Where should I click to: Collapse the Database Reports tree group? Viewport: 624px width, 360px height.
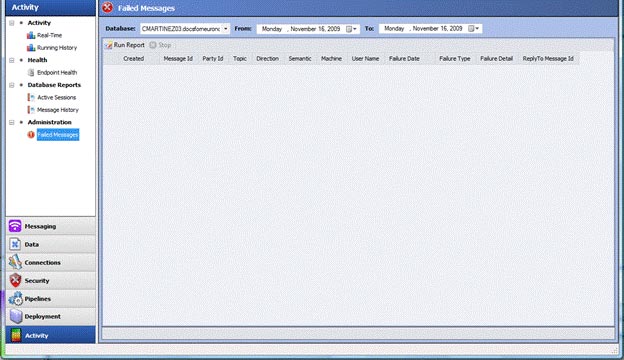(12, 85)
